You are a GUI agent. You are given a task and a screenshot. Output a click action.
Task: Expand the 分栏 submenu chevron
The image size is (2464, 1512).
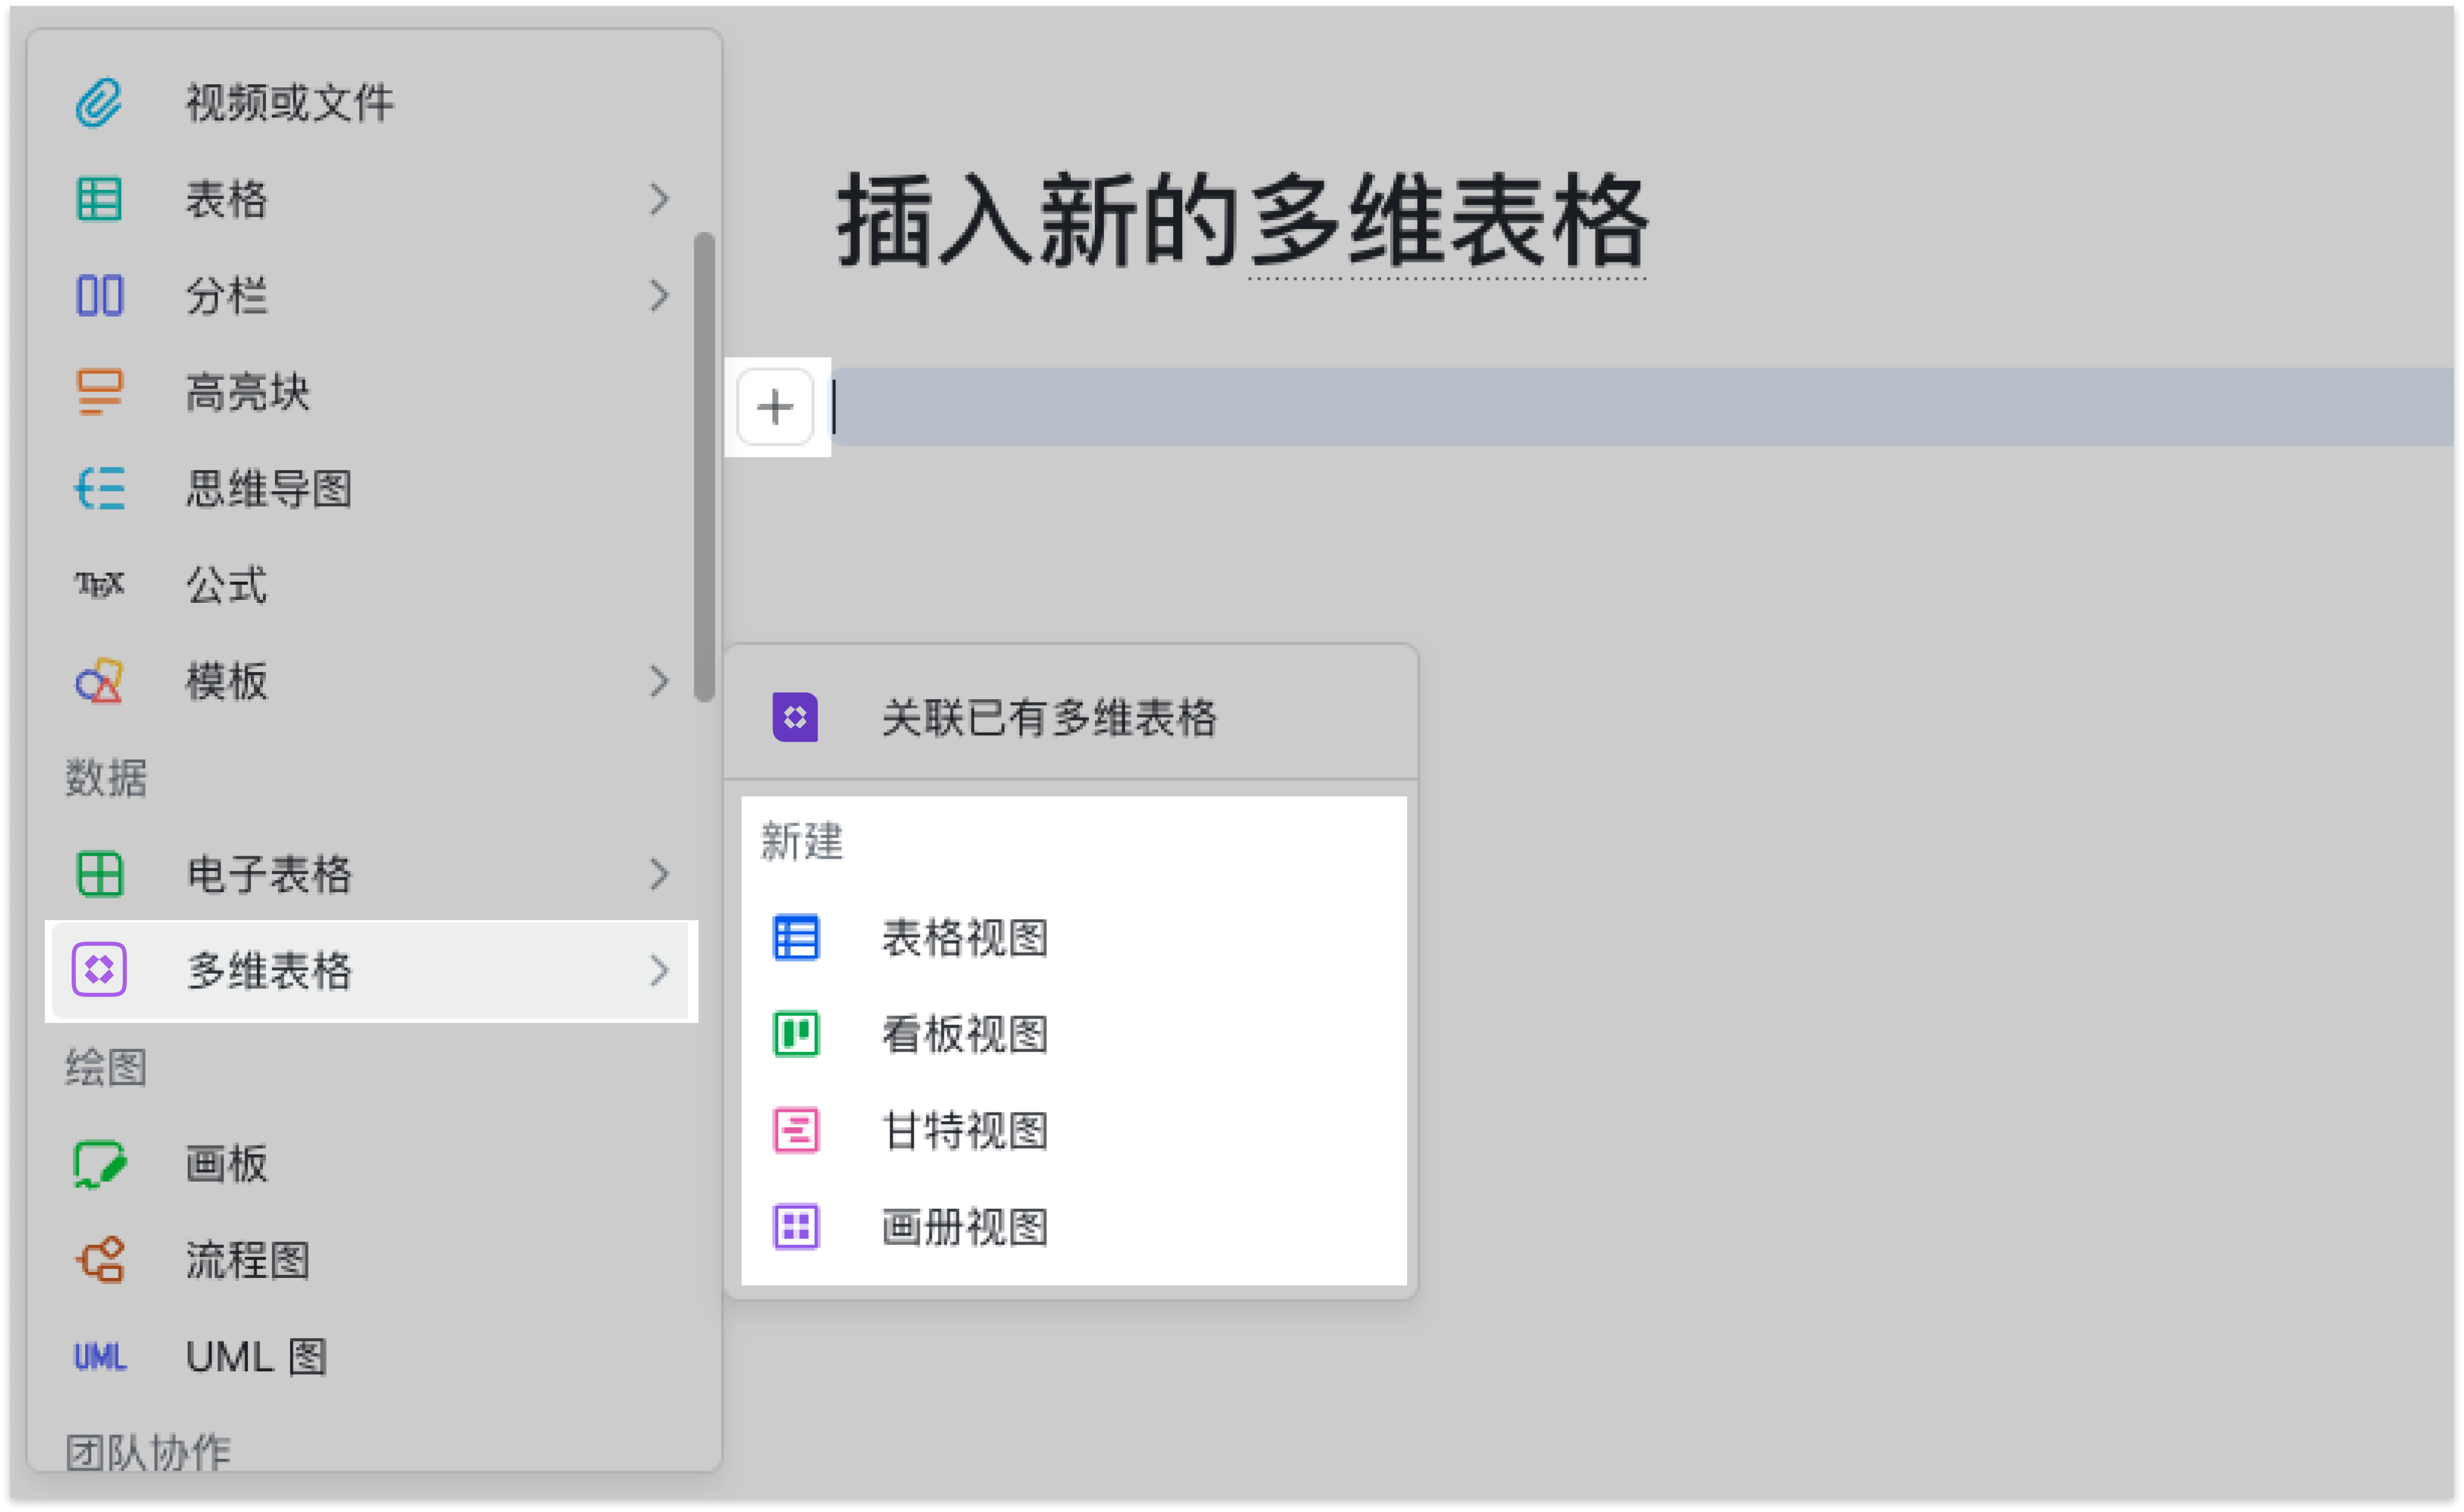point(659,296)
